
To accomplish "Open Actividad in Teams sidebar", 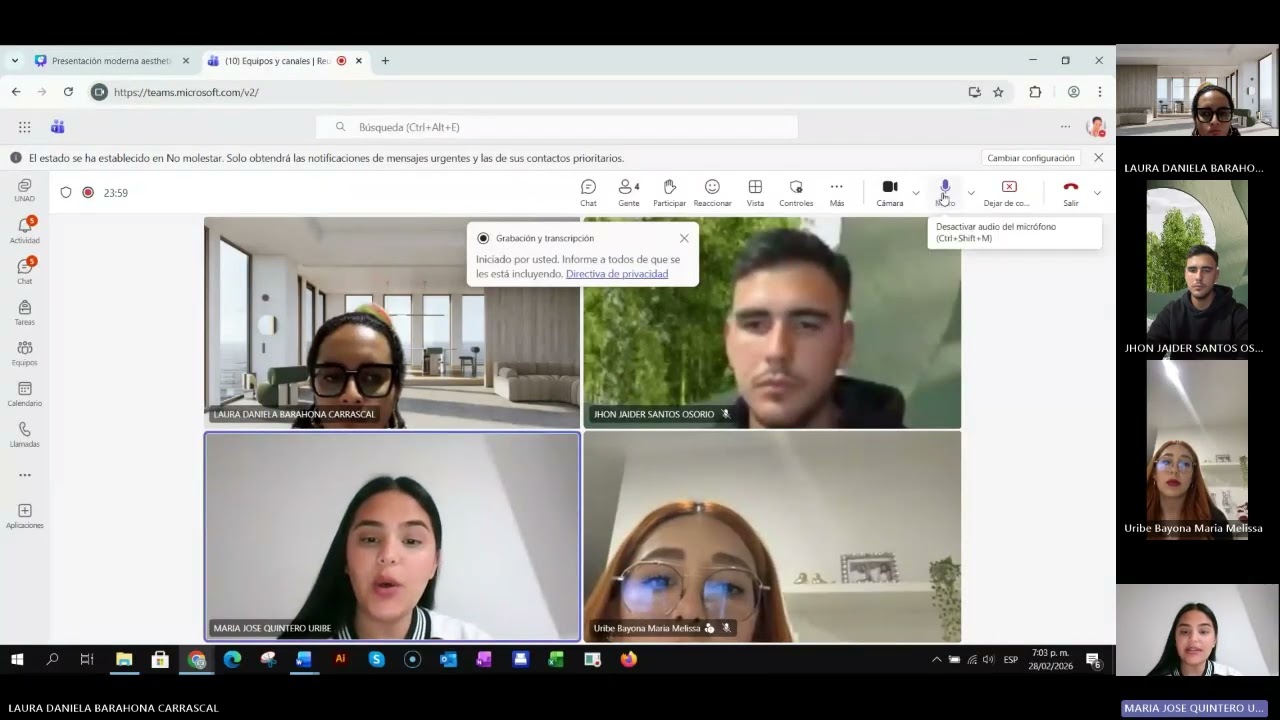I will pyautogui.click(x=25, y=230).
